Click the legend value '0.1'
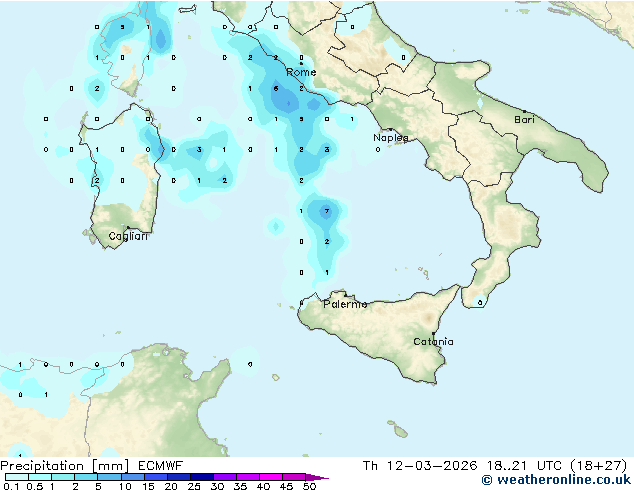This screenshot has height=490, width=634. click(x=11, y=486)
